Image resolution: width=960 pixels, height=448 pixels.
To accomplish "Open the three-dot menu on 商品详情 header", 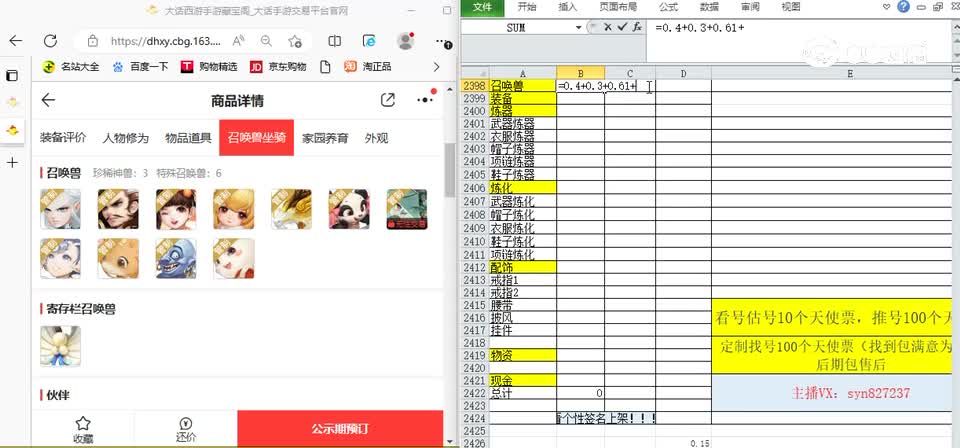I will click(x=424, y=100).
